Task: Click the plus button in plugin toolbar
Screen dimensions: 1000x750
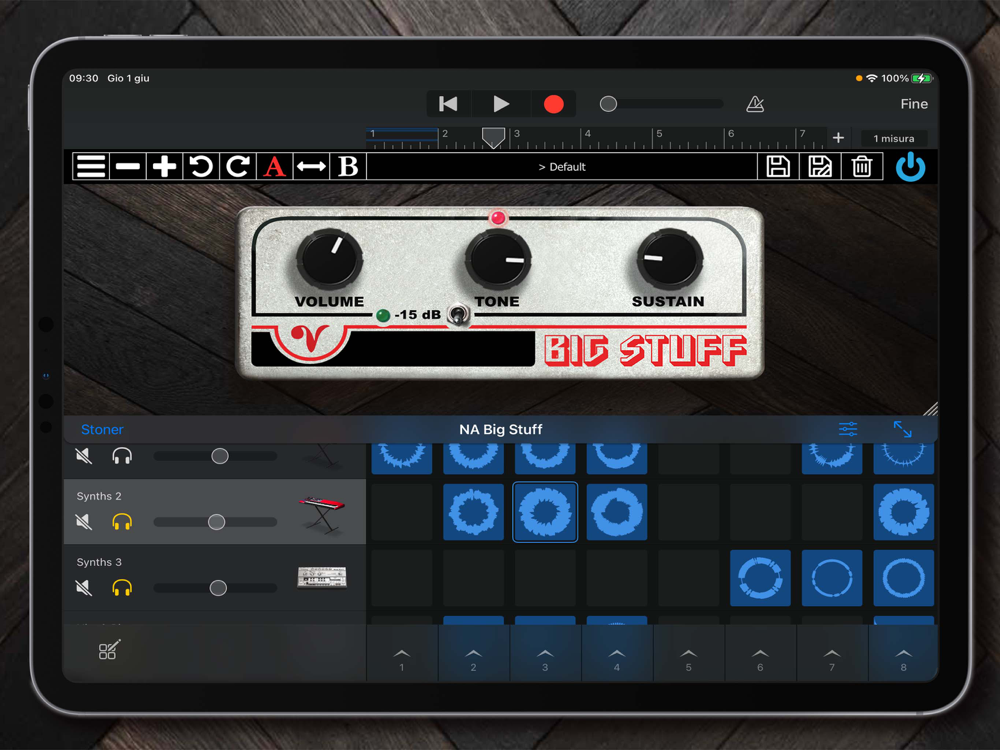Action: click(165, 166)
